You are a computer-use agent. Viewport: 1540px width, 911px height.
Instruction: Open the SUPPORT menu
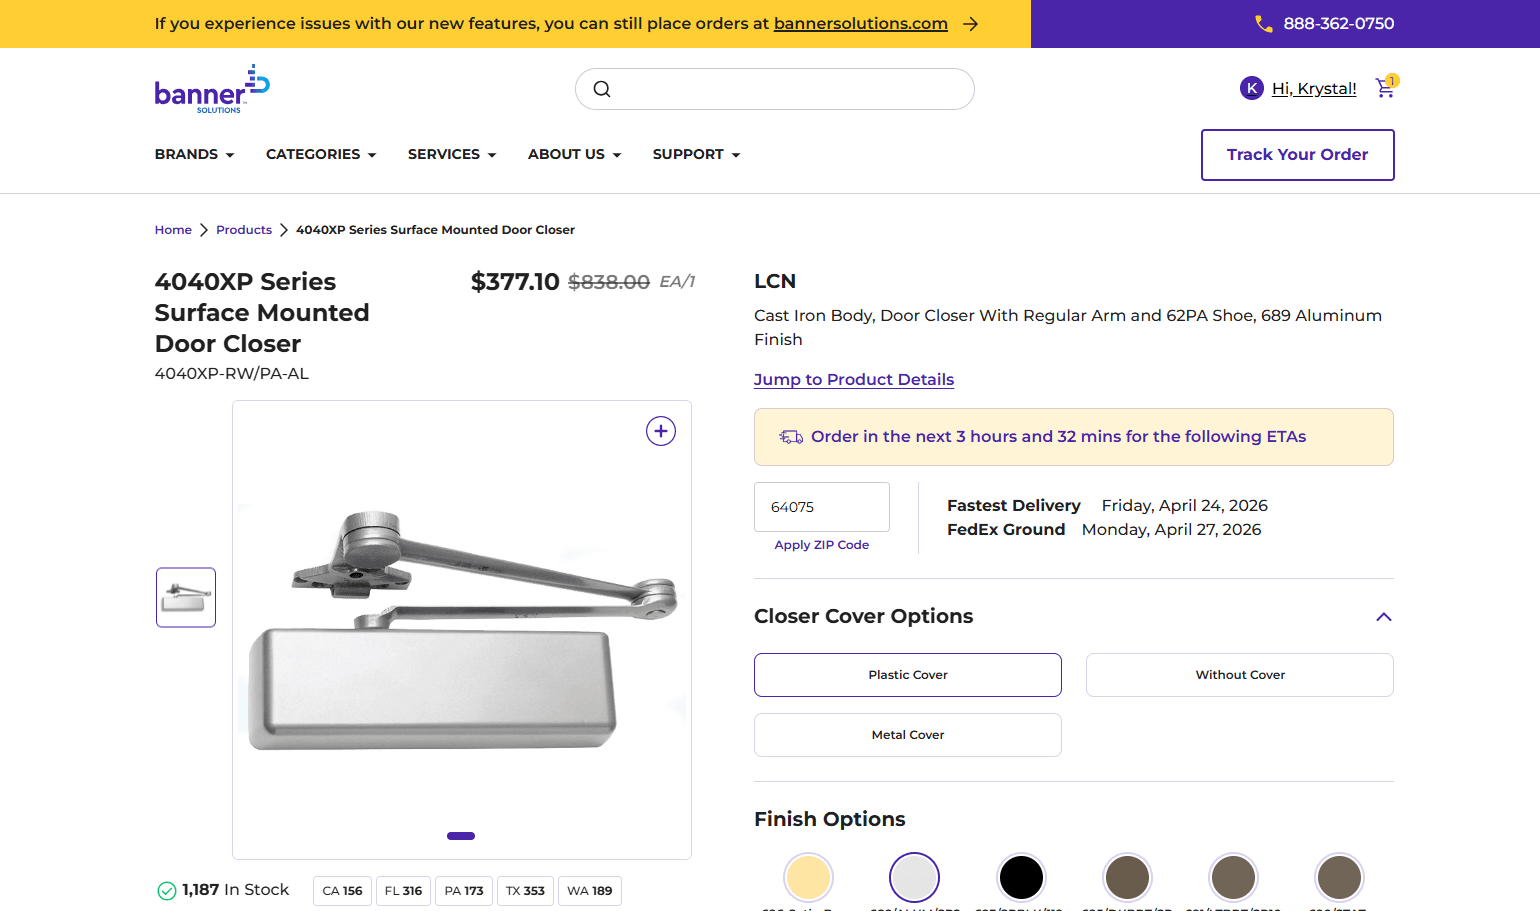(x=696, y=154)
